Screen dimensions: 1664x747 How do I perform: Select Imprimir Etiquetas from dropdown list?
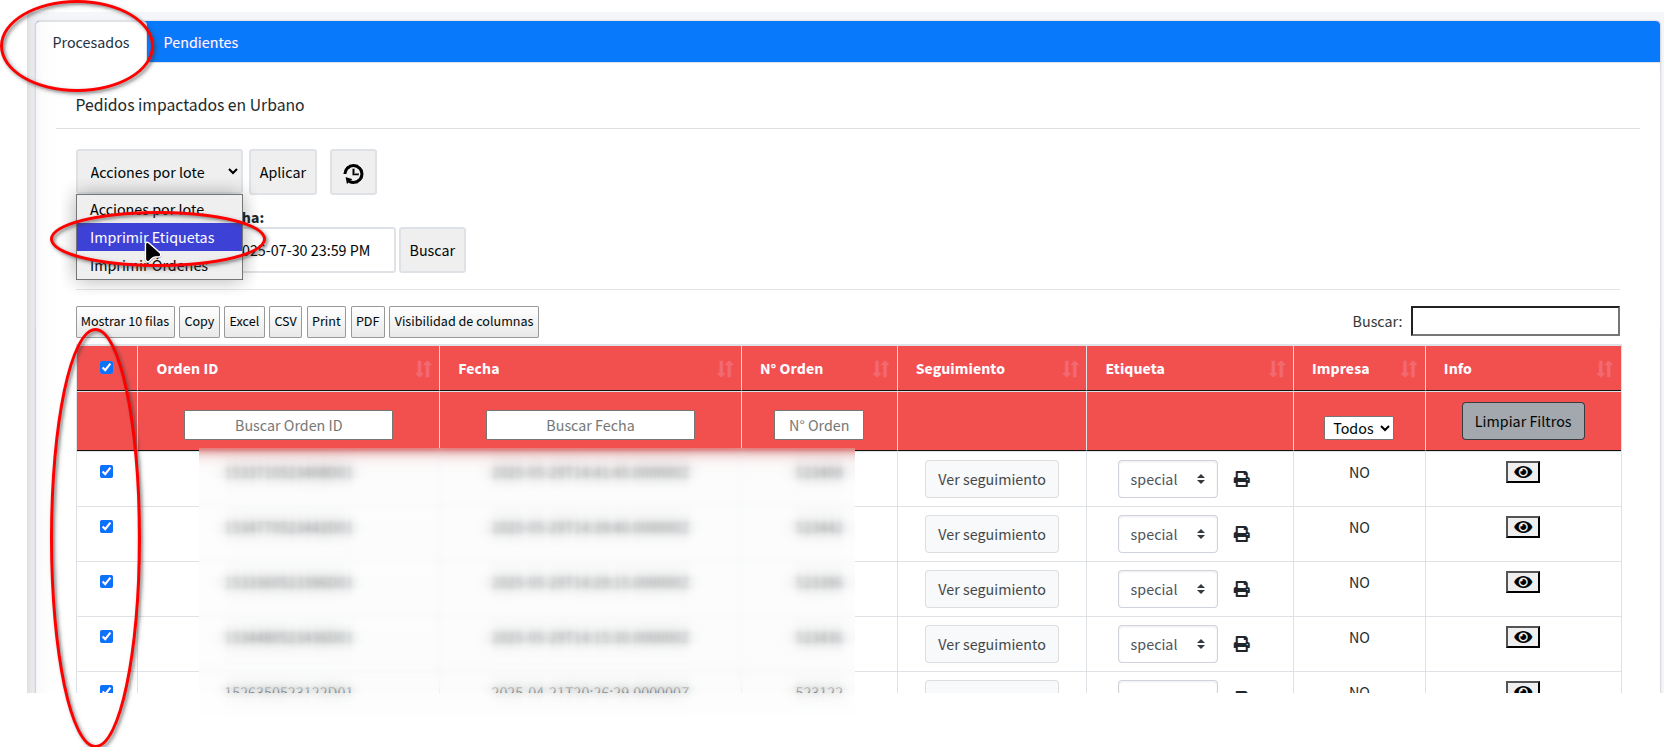click(152, 238)
